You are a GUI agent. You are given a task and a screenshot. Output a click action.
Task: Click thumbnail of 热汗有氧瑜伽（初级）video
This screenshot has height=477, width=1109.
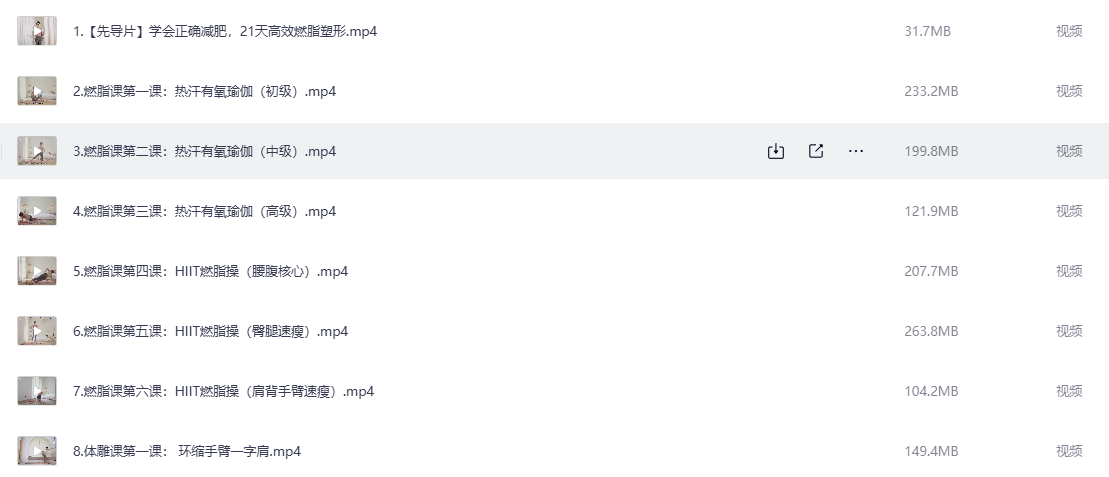tap(37, 91)
